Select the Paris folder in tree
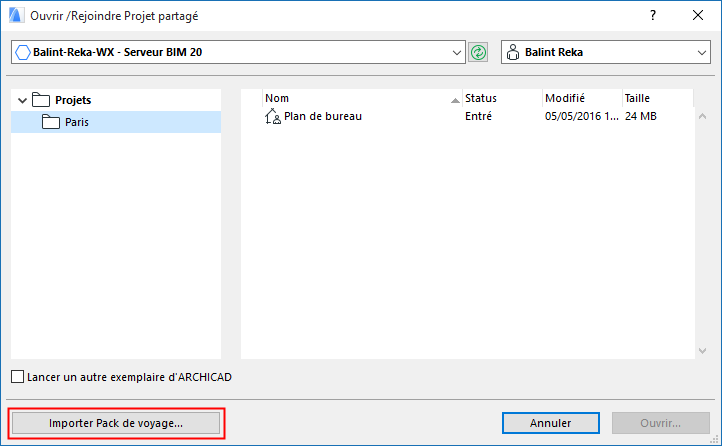 pyautogui.click(x=77, y=122)
